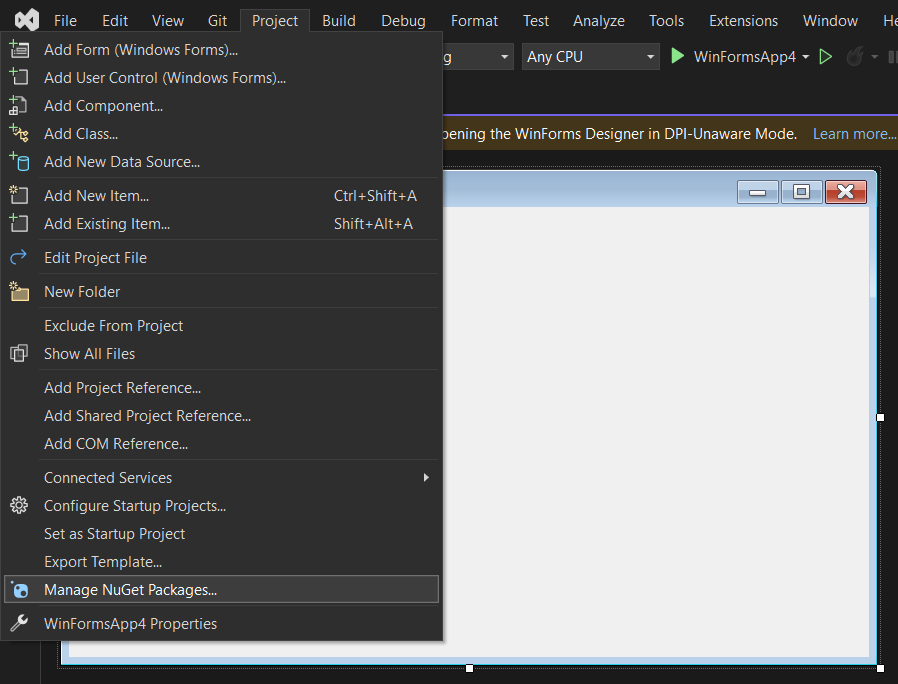The width and height of the screenshot is (898, 684).
Task: Close the Project menu via its header
Action: tap(275, 21)
